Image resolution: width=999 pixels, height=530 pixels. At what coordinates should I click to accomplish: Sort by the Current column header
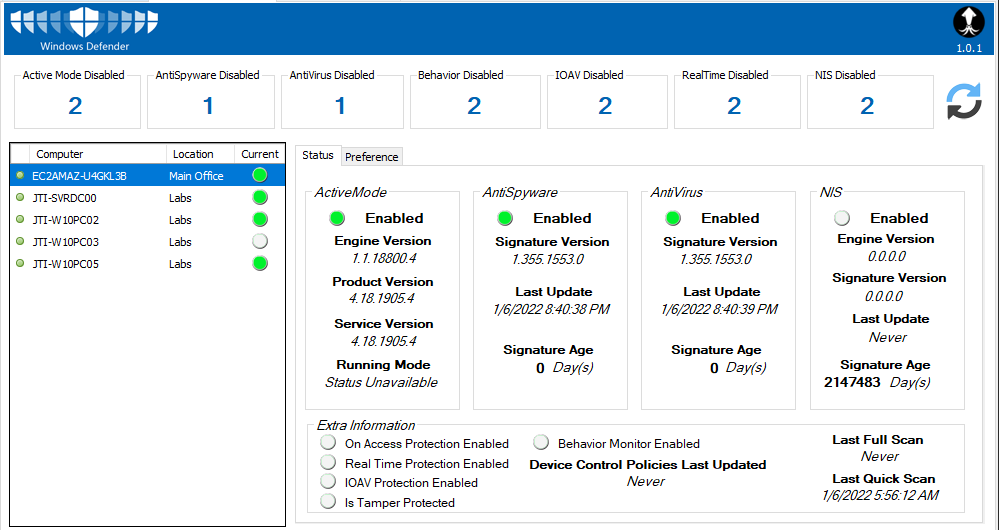tap(259, 154)
